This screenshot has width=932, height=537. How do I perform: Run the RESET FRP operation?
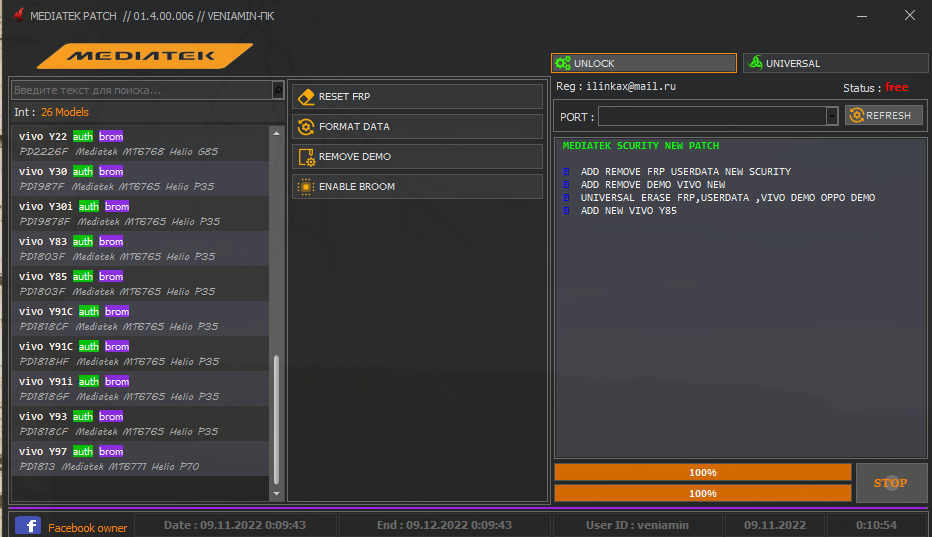coord(417,96)
